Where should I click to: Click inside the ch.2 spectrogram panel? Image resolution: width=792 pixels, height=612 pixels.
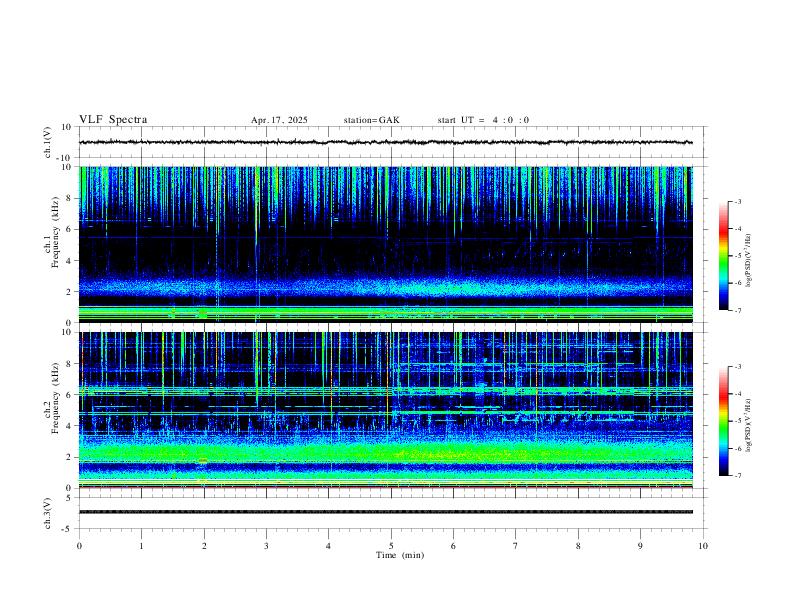[386, 410]
